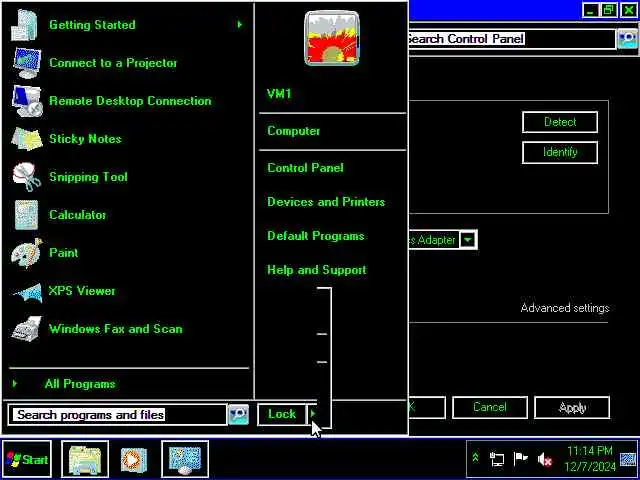Screen dimensions: 640x480
Task: Click the Cancel button
Action: click(x=490, y=407)
